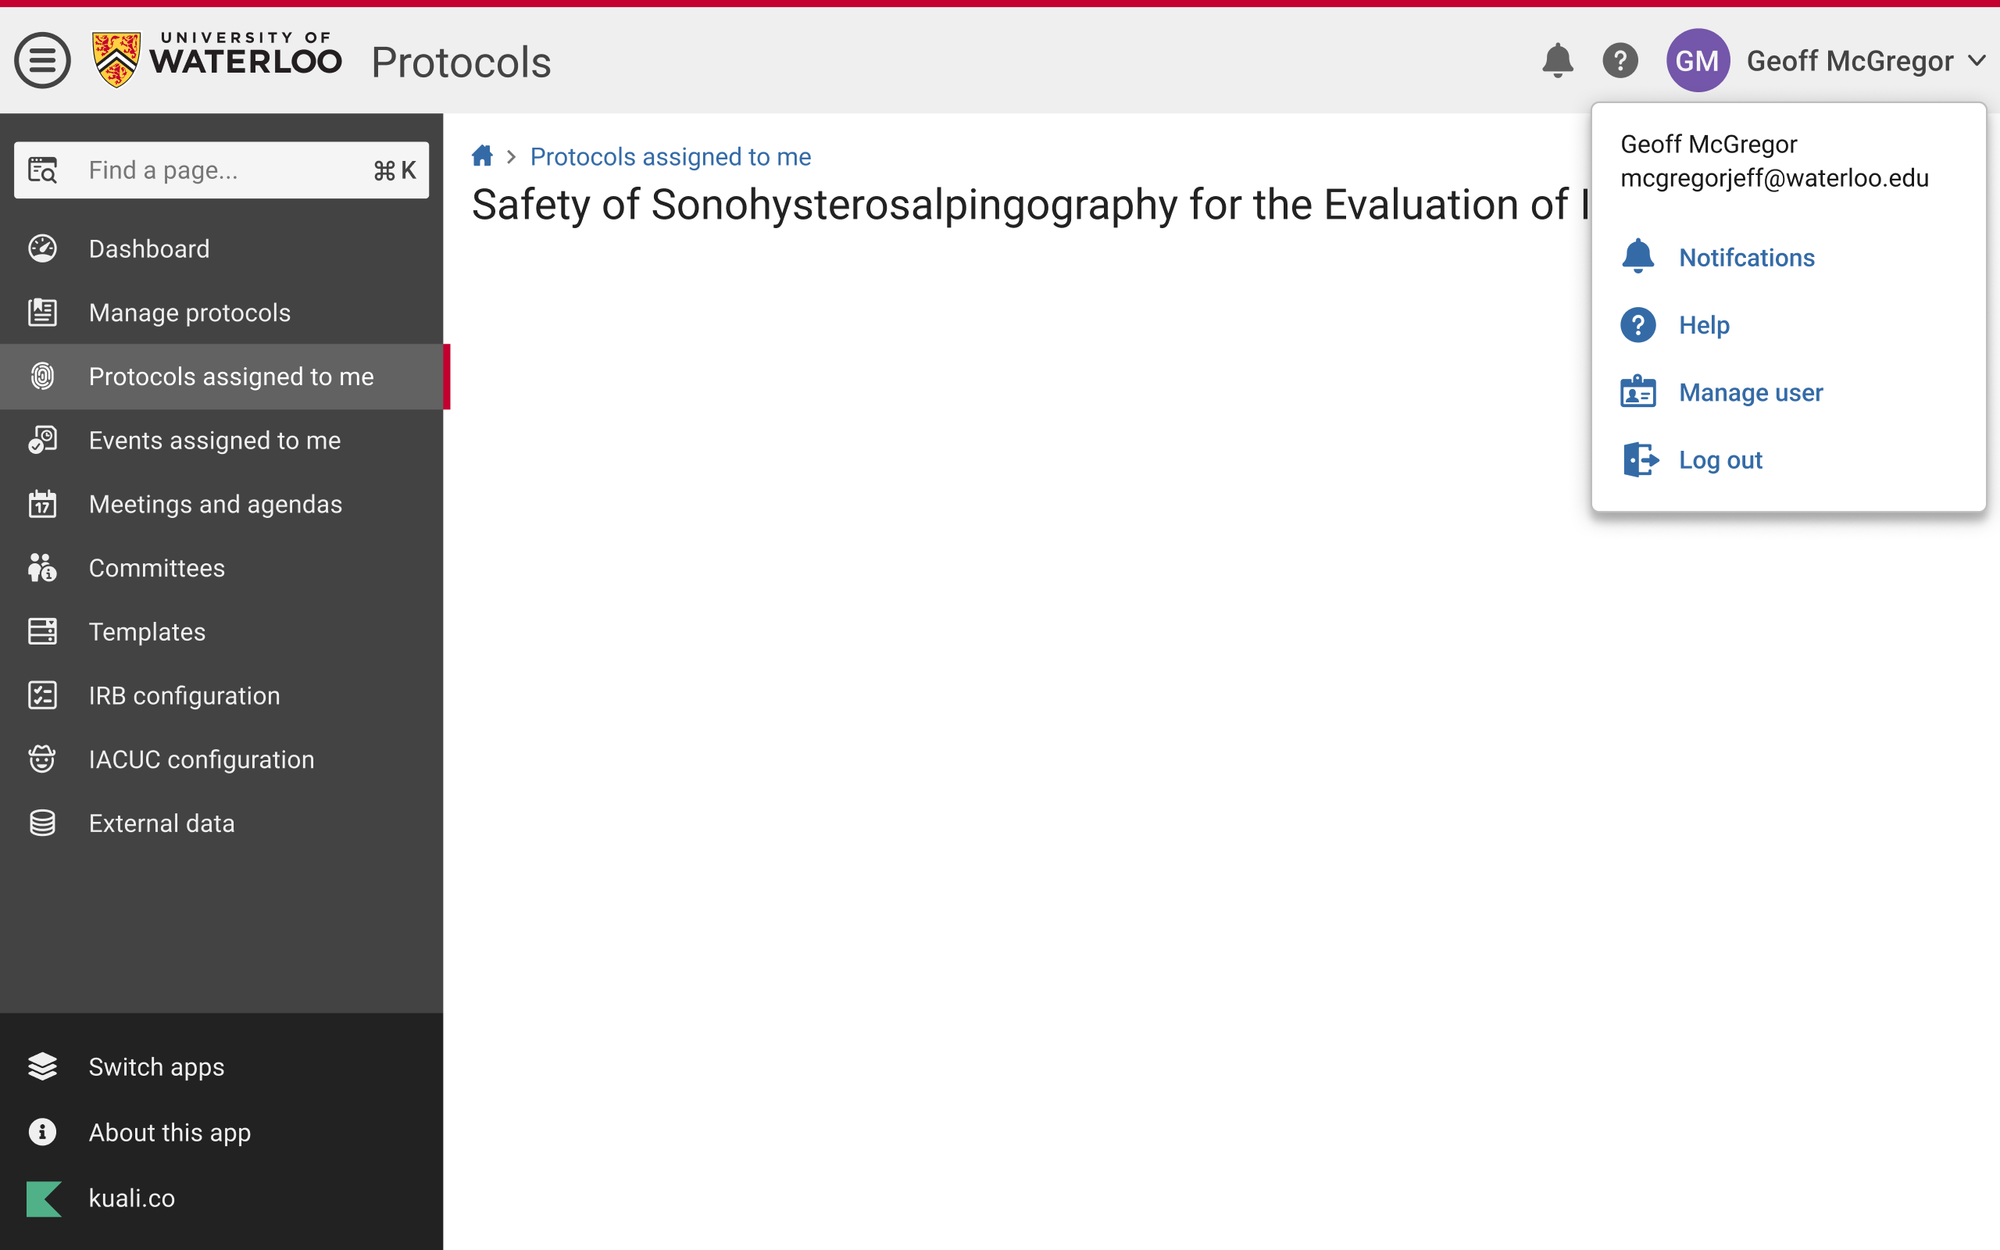Click Log out in the user menu

tap(1720, 460)
